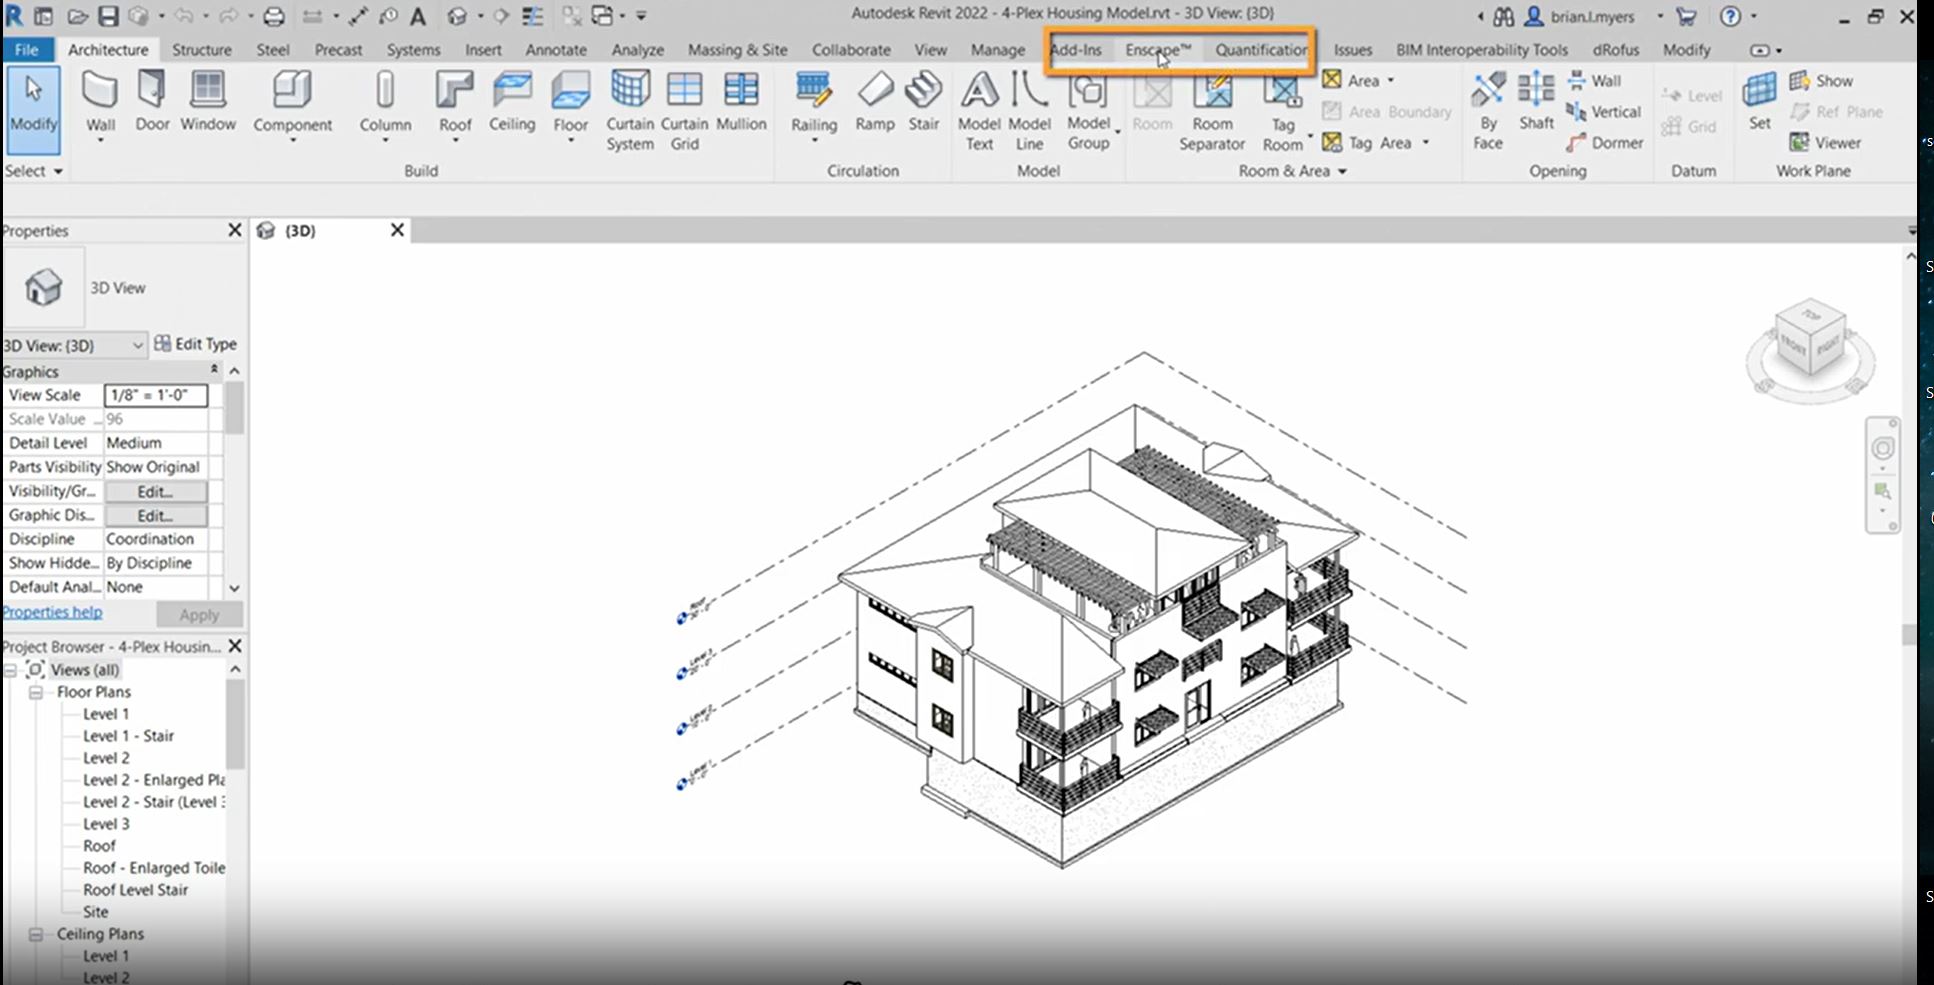Collapse the Floor Plans tree node

click(x=36, y=692)
